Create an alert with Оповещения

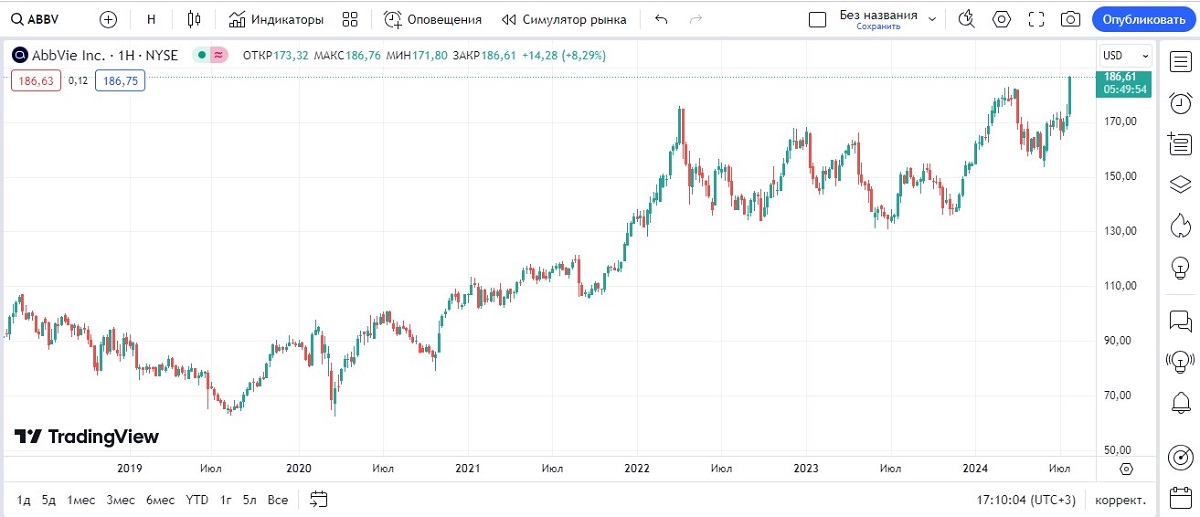pos(432,19)
